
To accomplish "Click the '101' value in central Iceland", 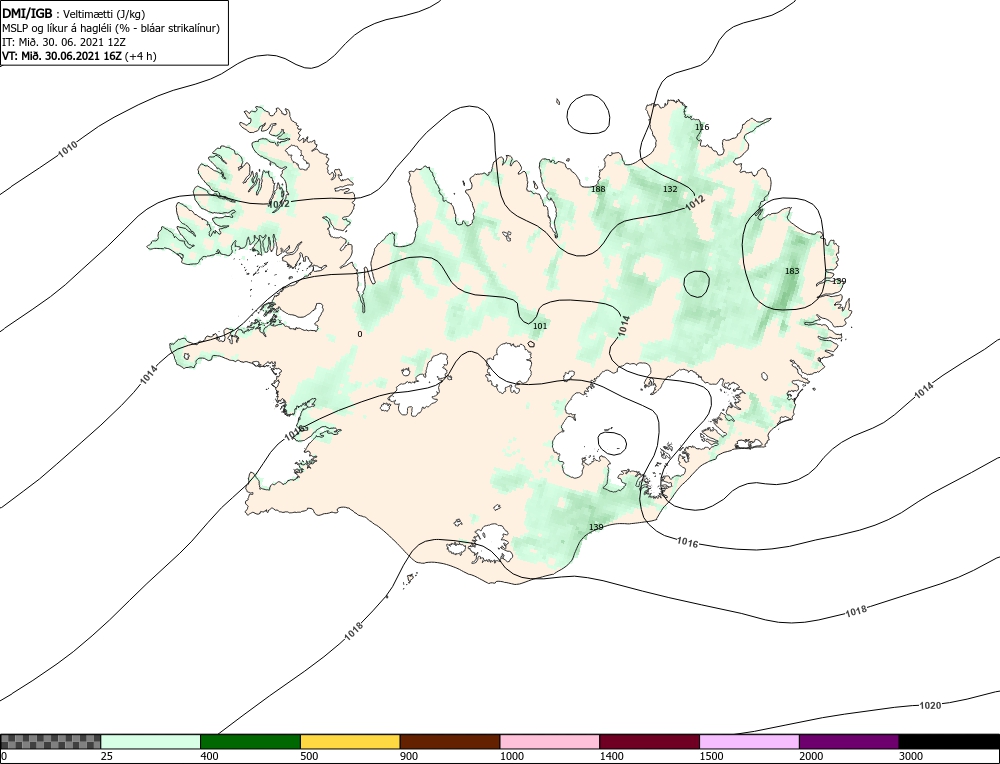I will pos(540,326).
